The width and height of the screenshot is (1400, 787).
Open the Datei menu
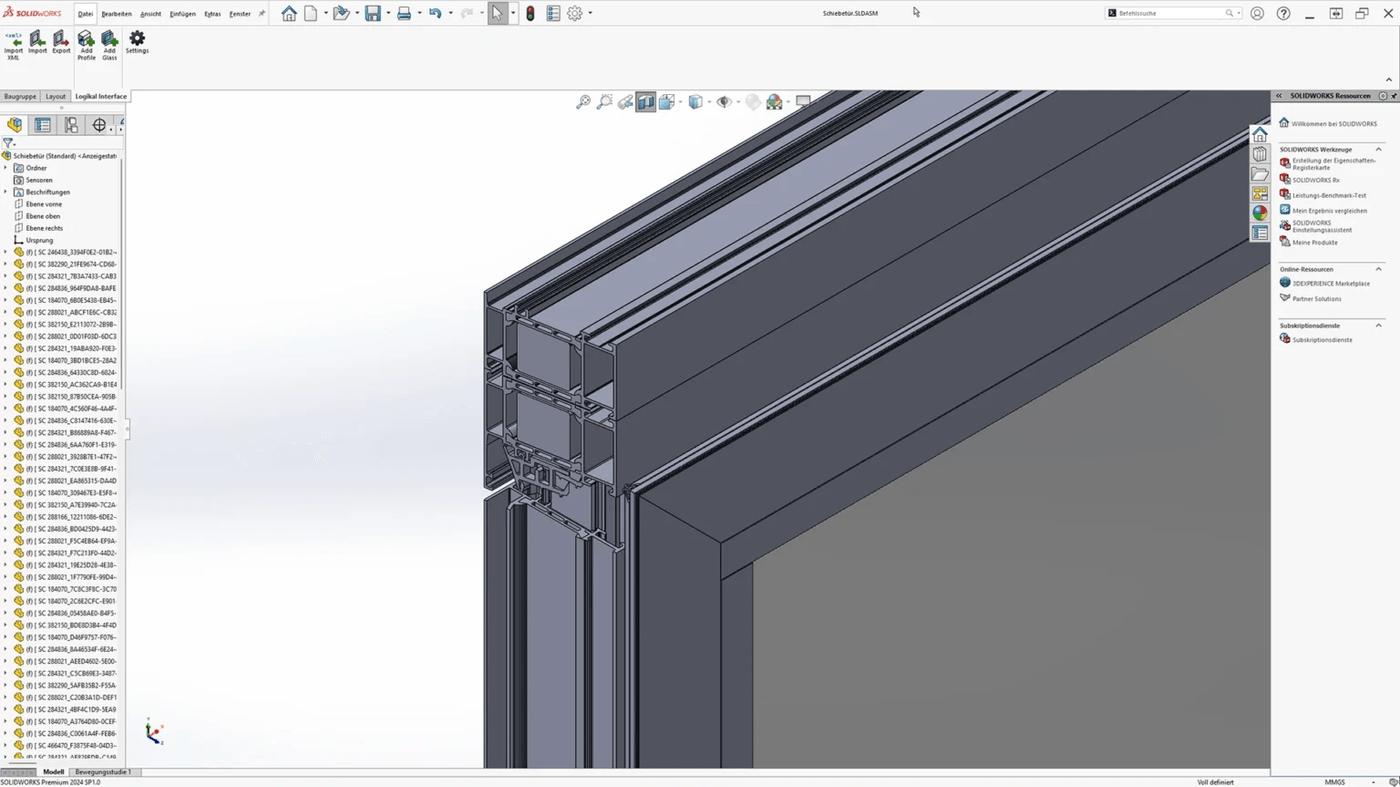pos(84,13)
